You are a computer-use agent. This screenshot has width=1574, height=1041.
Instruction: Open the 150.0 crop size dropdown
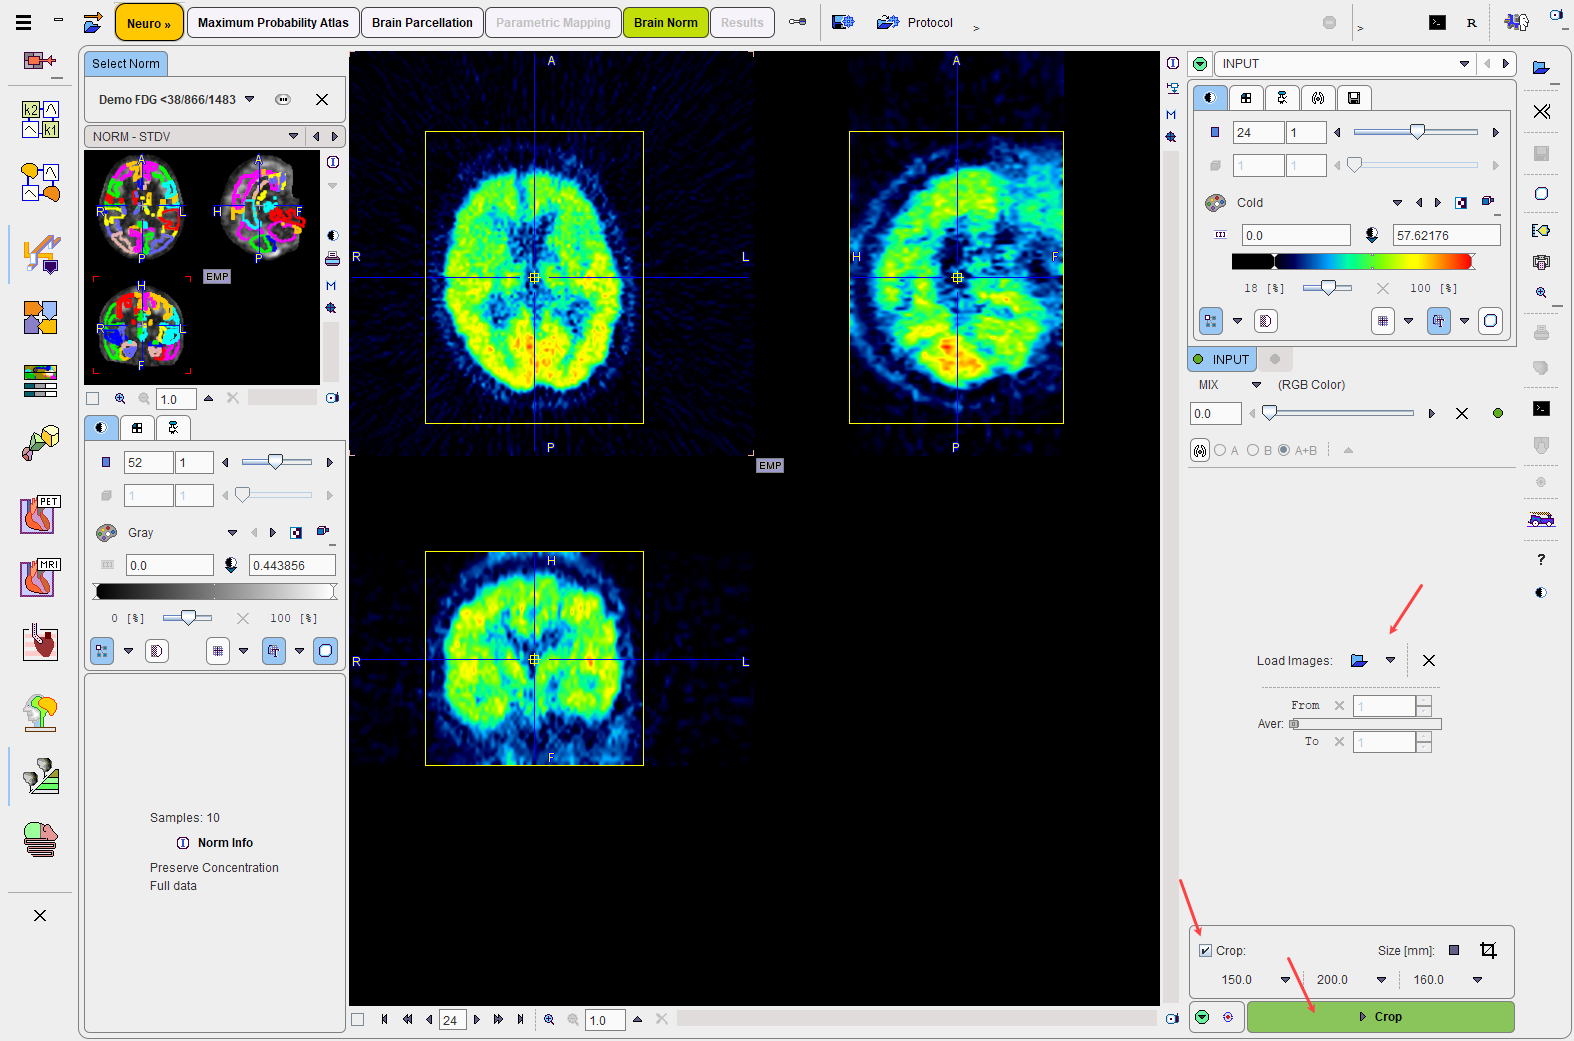point(1286,980)
